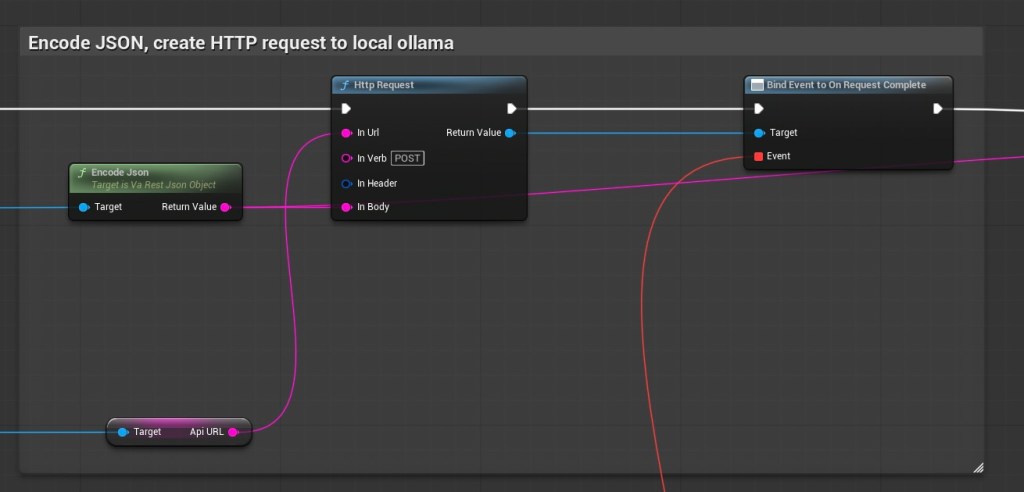Click the Api URL output pin
Viewport: 1024px width, 492px height.
[x=233, y=432]
